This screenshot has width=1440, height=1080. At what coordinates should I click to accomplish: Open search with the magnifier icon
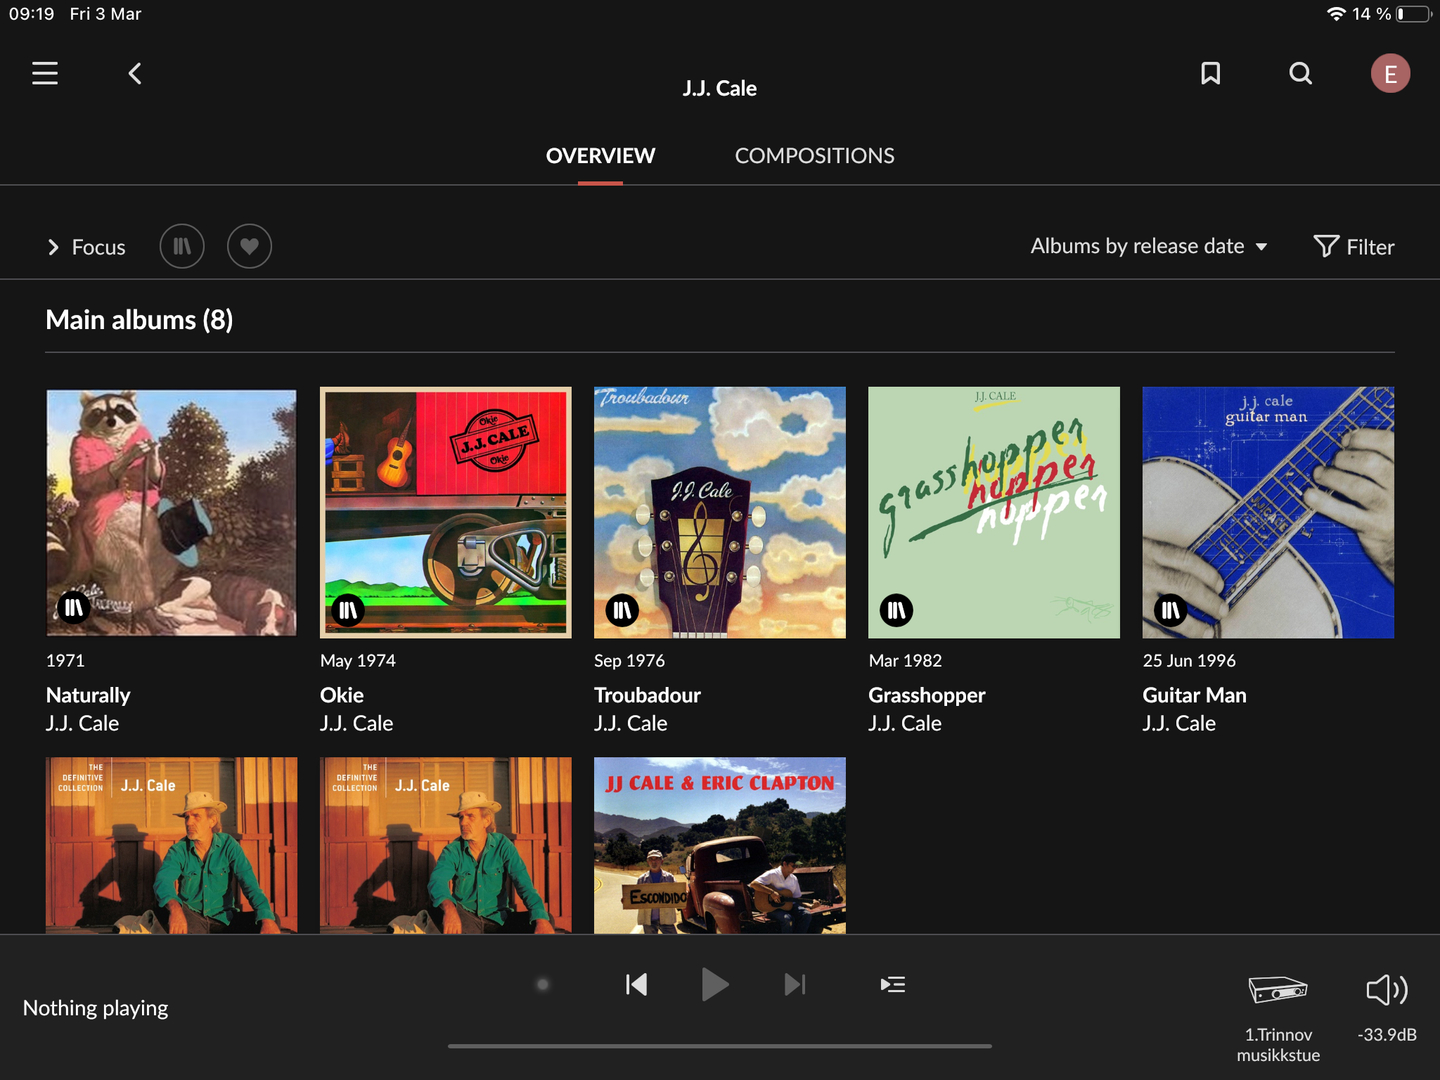[x=1300, y=73]
